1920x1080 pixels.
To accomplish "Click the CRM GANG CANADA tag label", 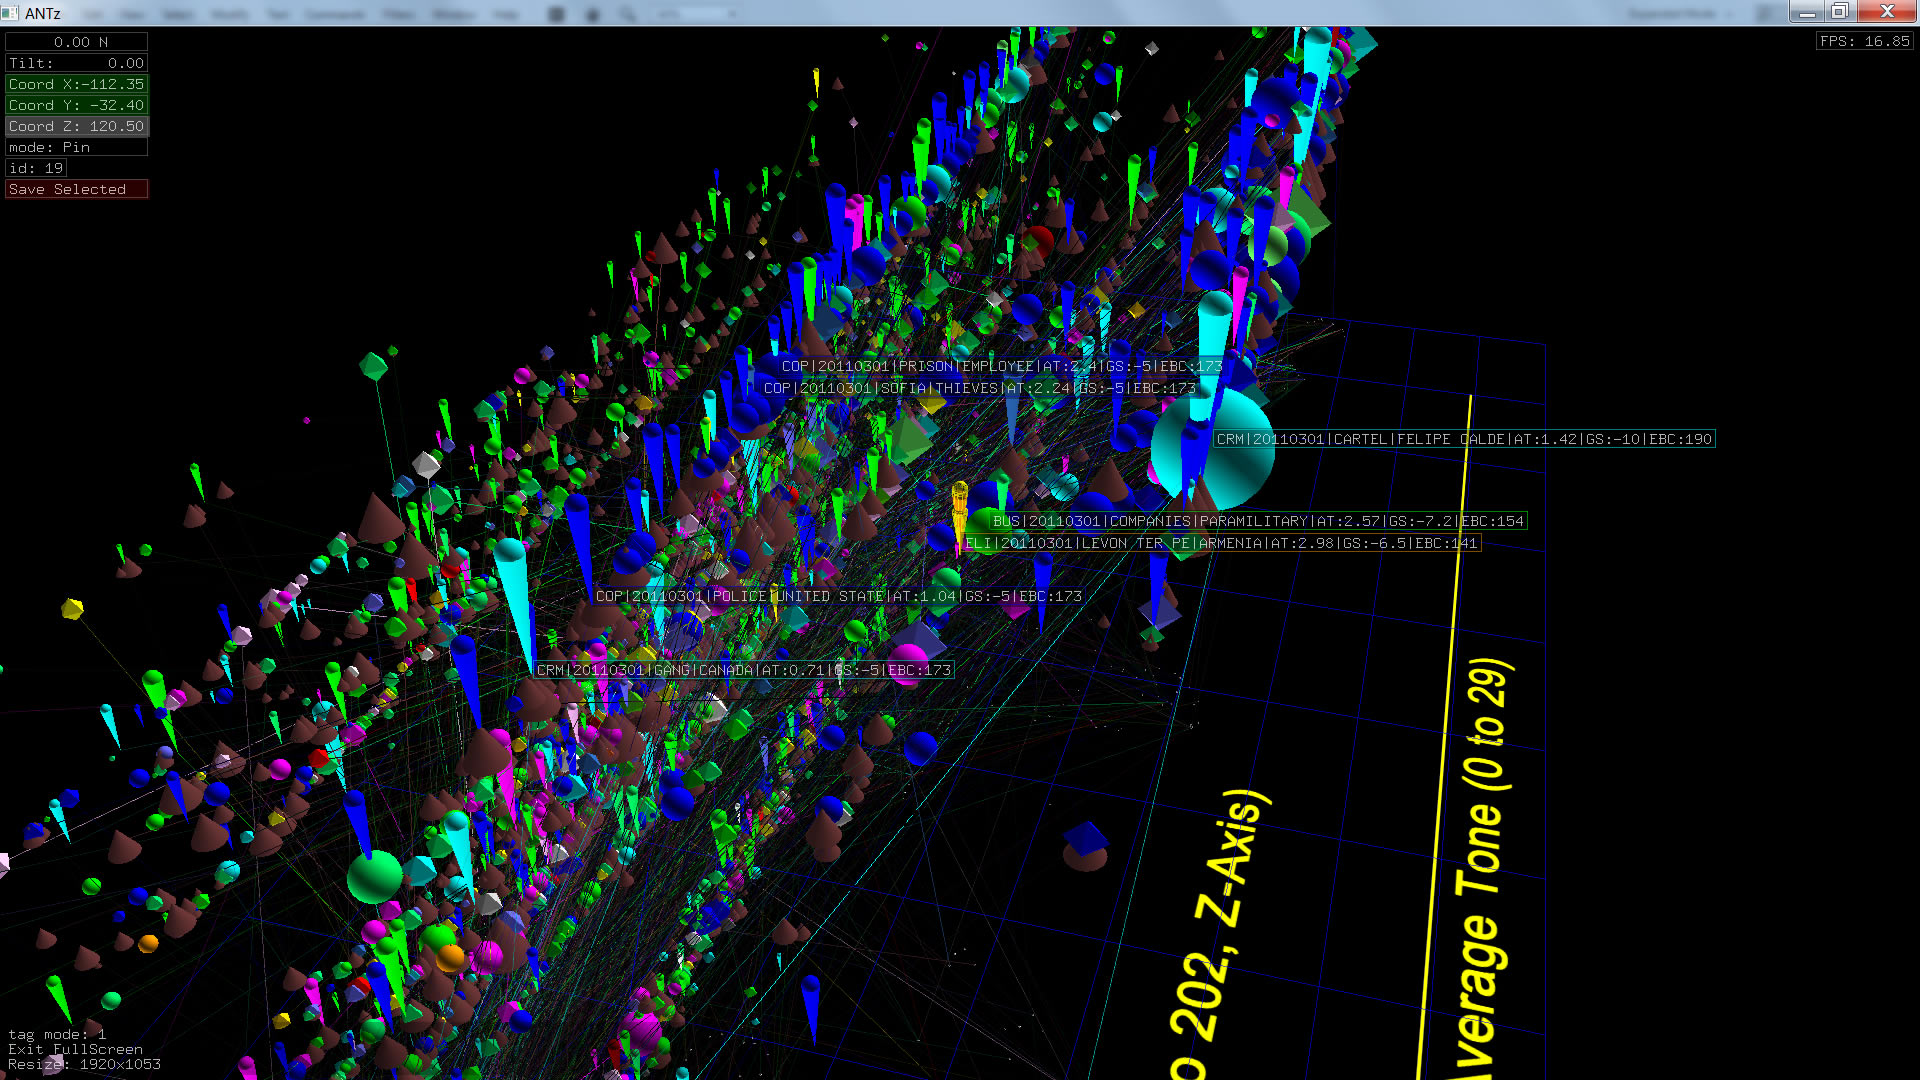I will [x=744, y=670].
